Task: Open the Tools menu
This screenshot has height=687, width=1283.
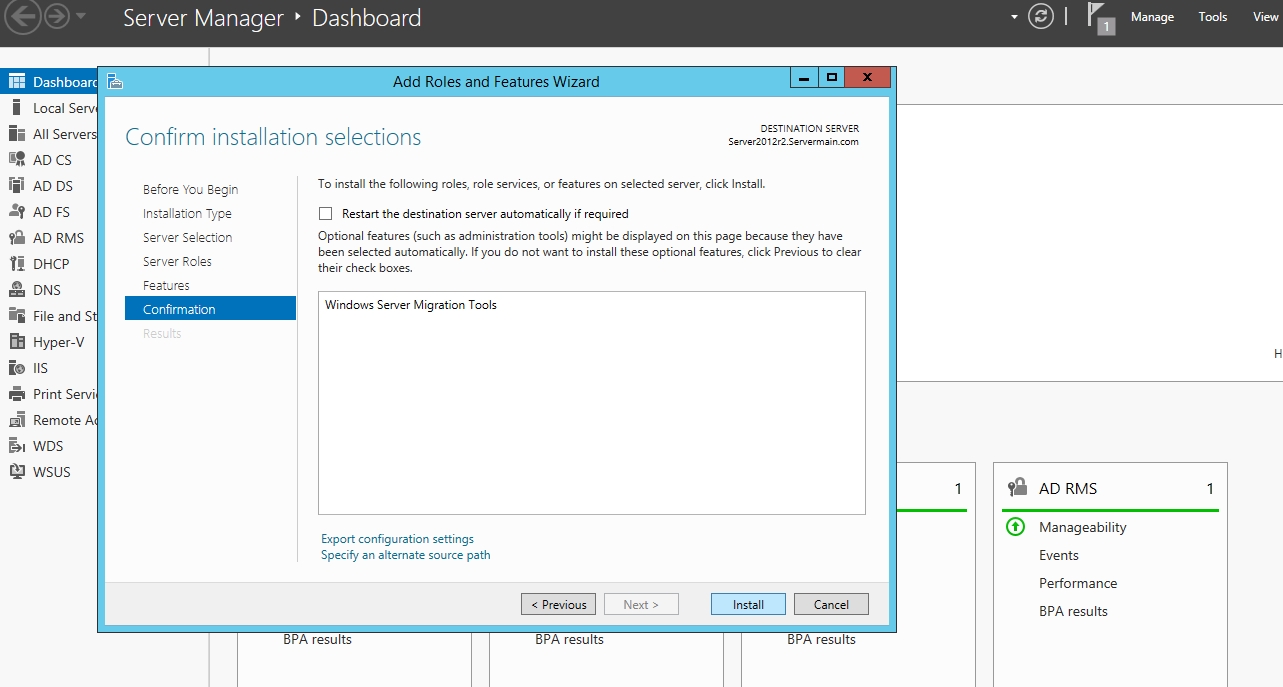Action: [x=1213, y=17]
